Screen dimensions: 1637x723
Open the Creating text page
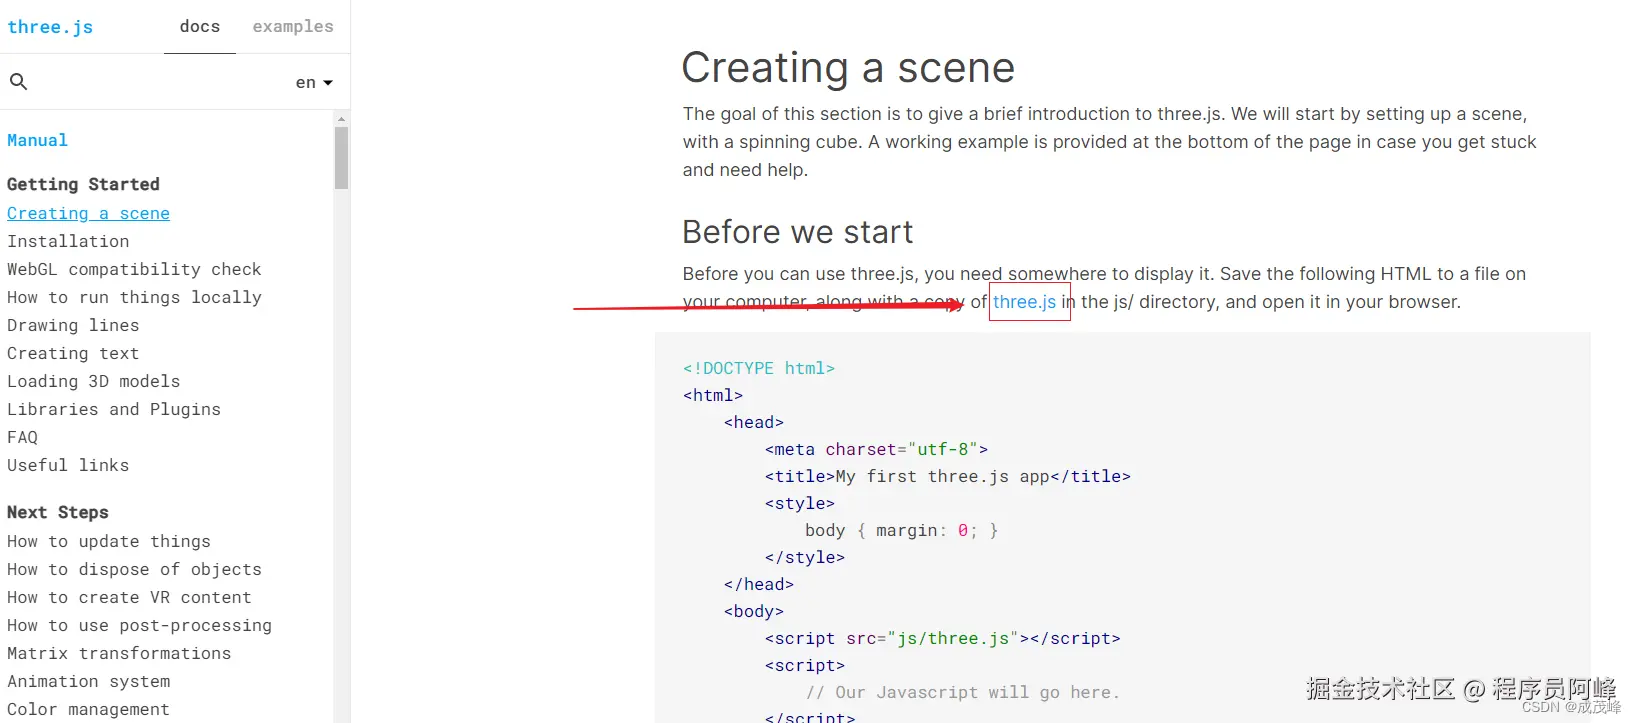tap(73, 354)
